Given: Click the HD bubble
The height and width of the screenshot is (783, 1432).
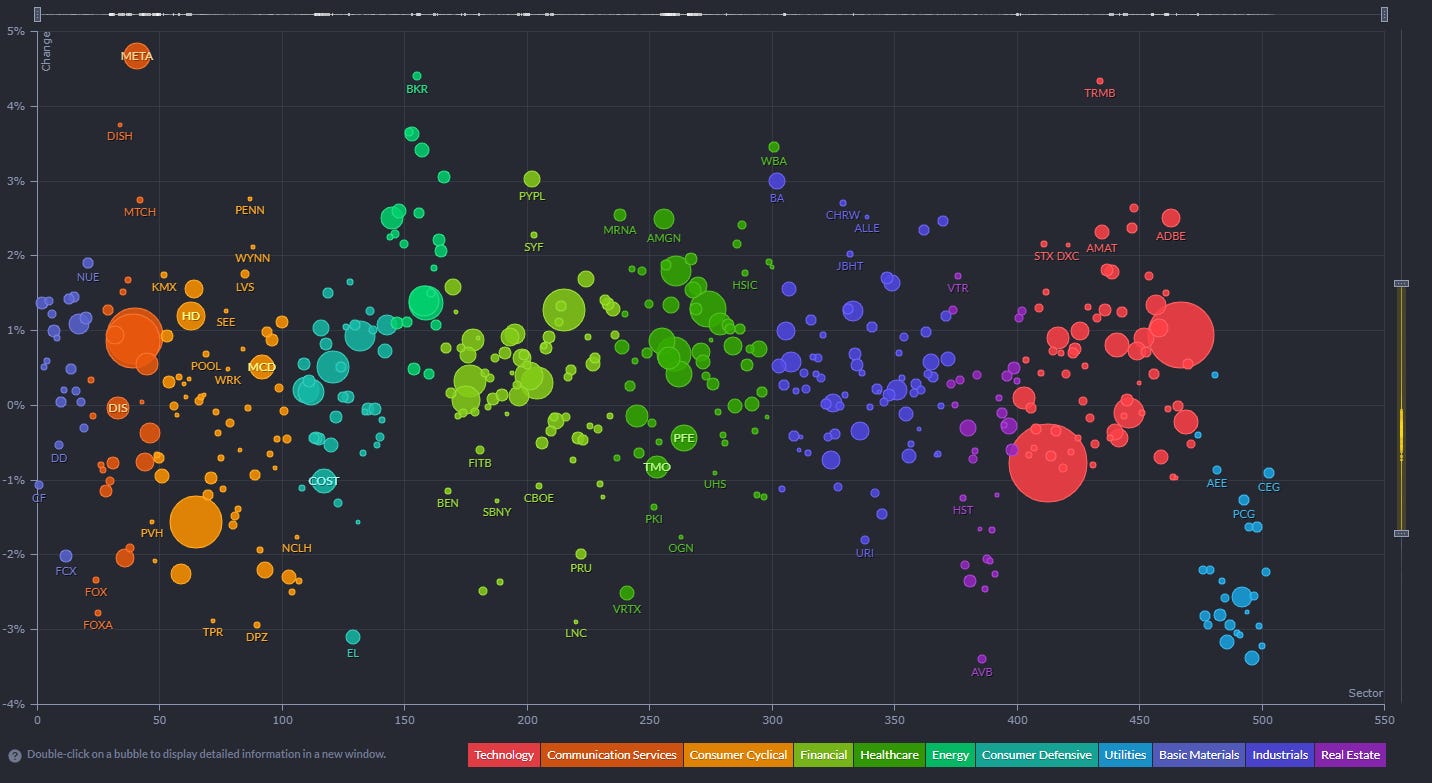Looking at the screenshot, I should point(191,316).
